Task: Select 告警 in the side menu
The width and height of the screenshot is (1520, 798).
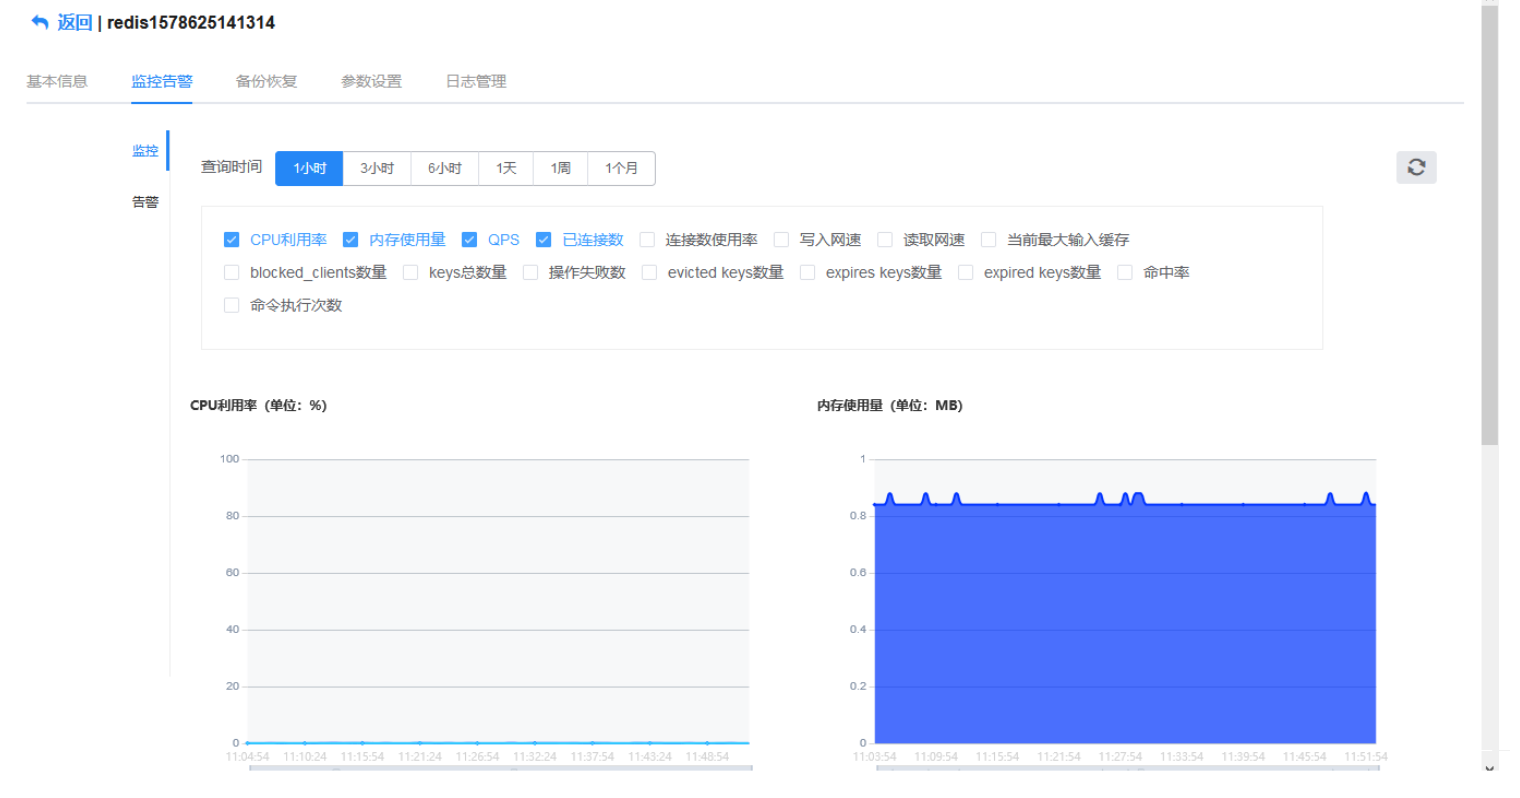Action: 145,202
